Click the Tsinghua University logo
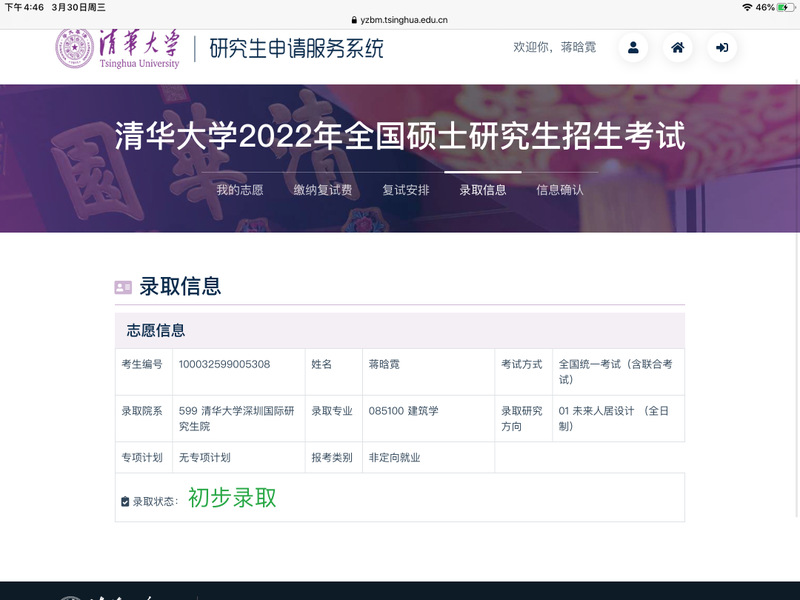This screenshot has height=600, width=800. pos(117,49)
